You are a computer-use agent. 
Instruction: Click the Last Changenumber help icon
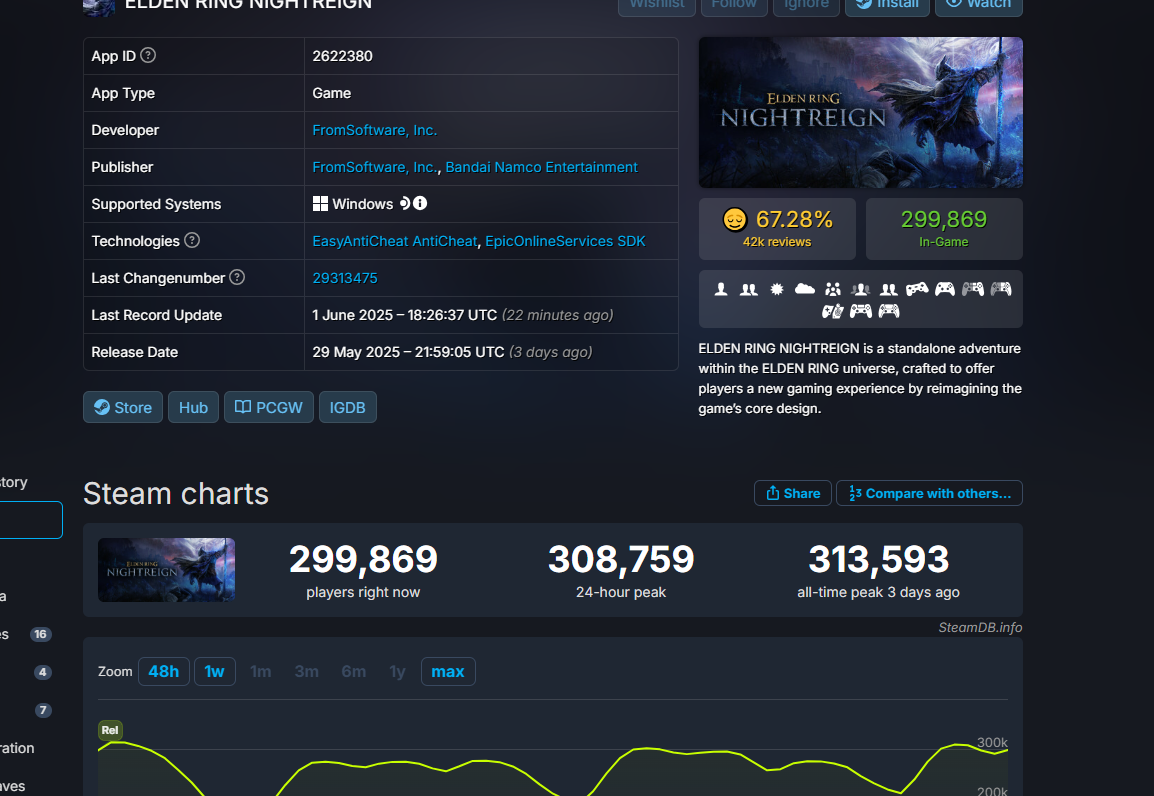pos(237,277)
